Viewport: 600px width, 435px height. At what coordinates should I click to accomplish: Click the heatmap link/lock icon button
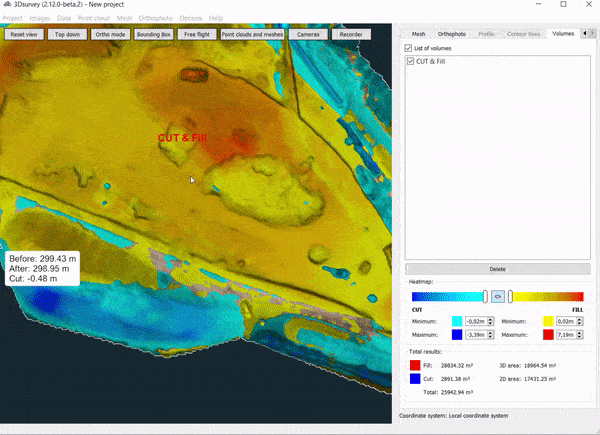point(498,296)
